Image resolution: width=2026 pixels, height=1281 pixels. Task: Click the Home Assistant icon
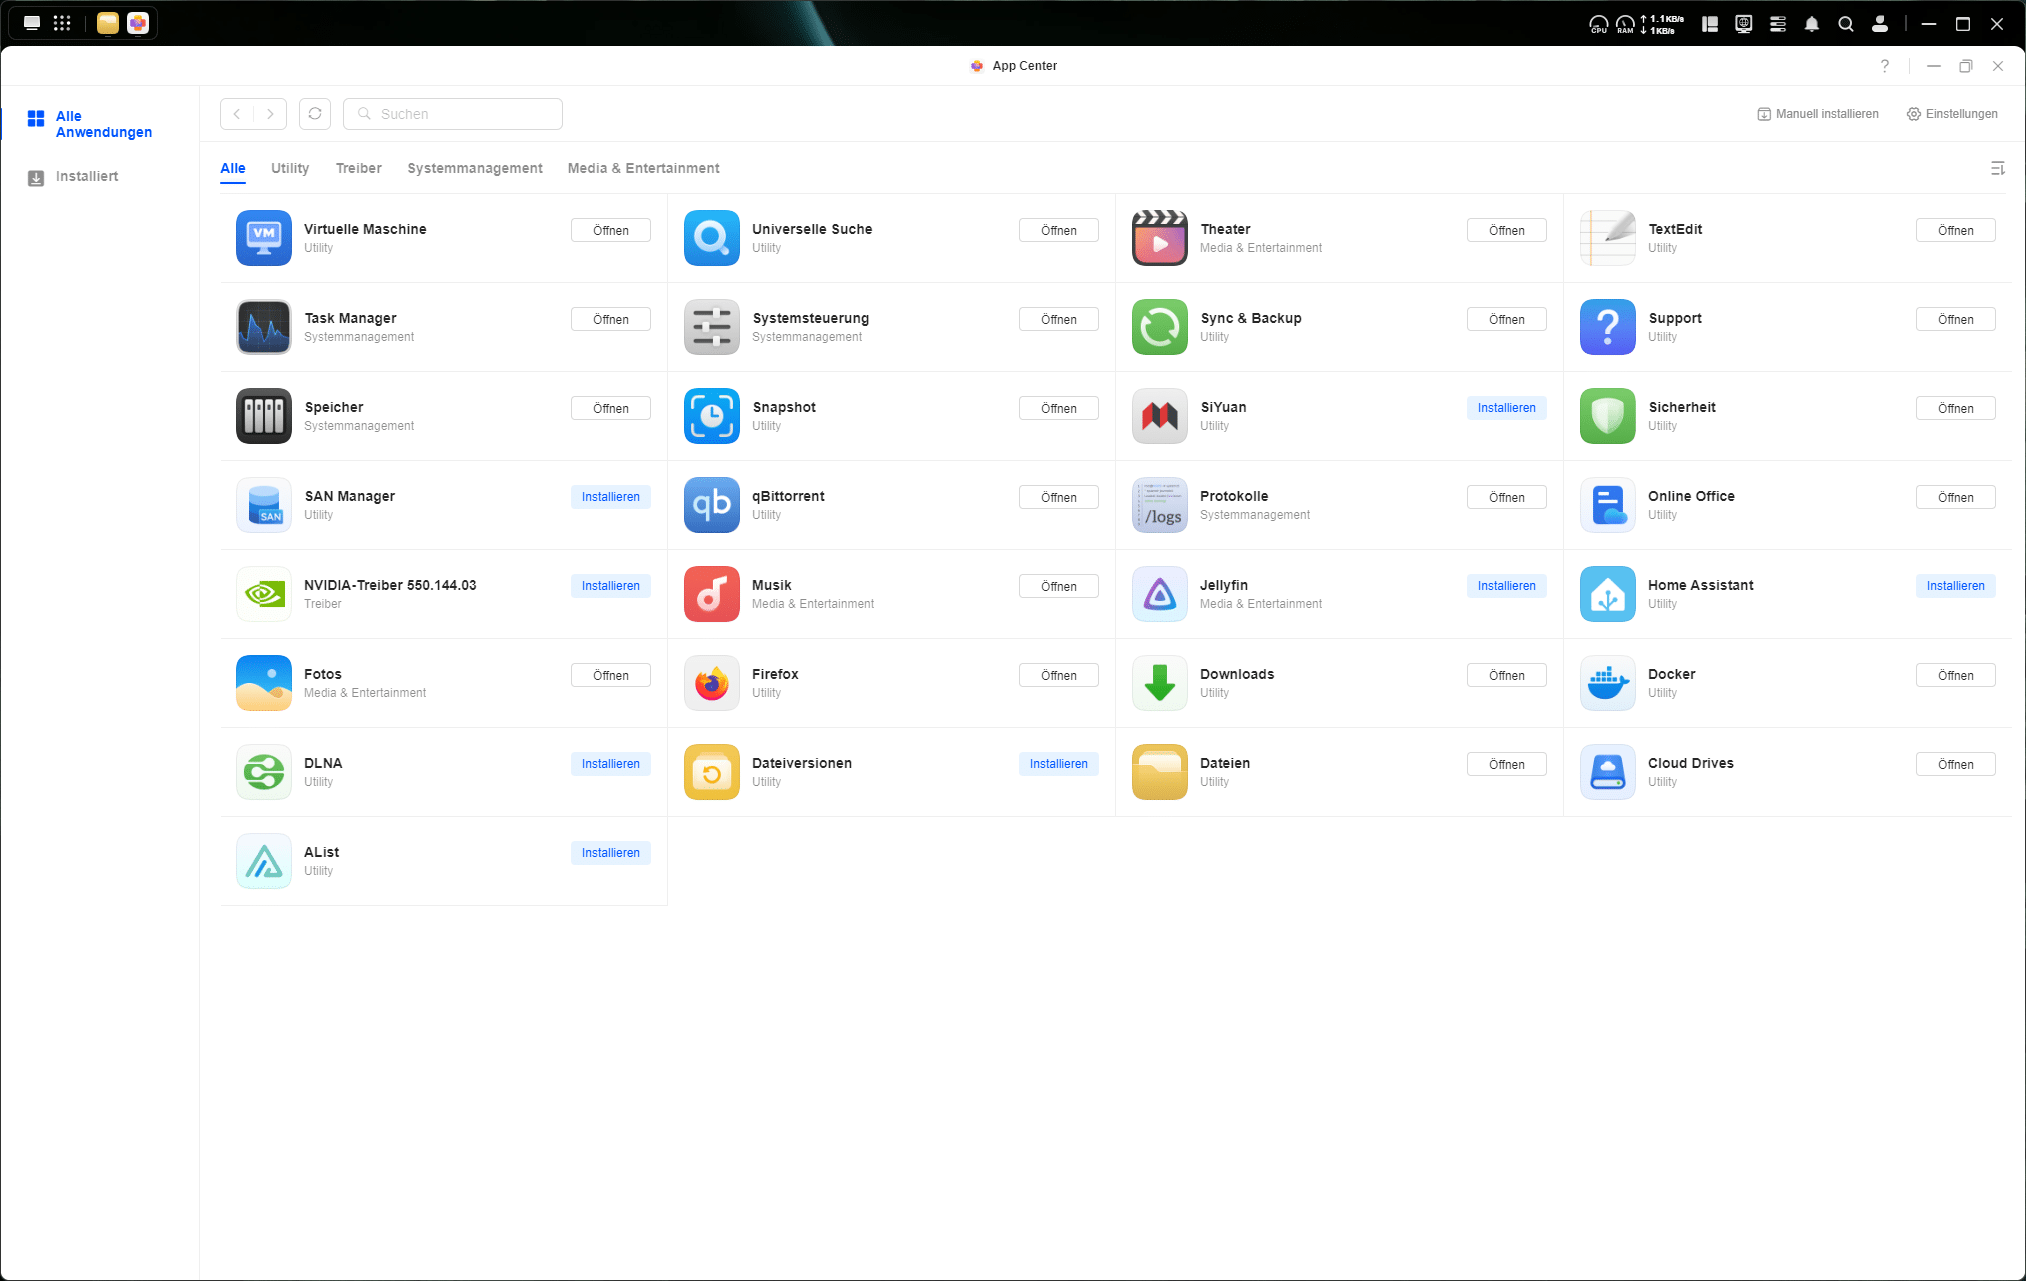pyautogui.click(x=1607, y=594)
